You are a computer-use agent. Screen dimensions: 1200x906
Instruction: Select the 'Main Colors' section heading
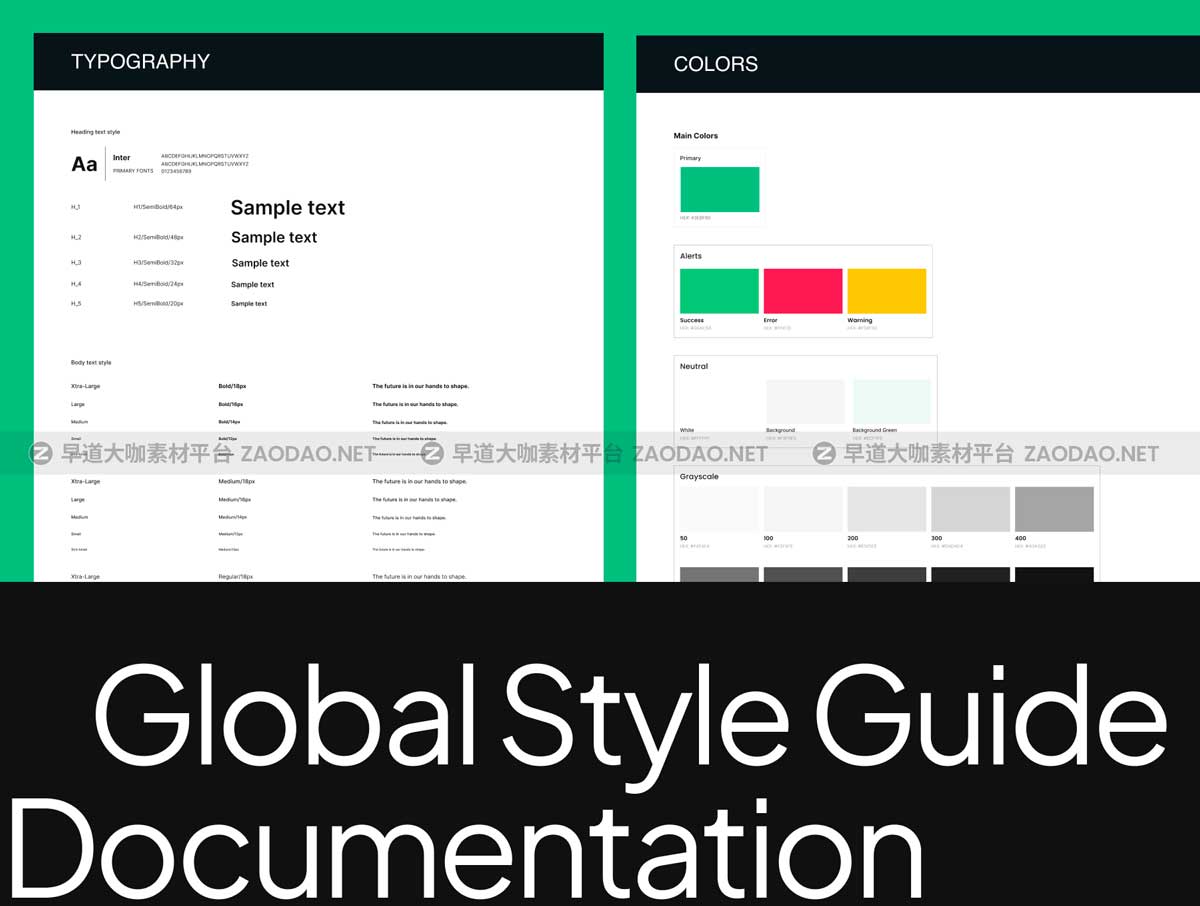pyautogui.click(x=696, y=136)
